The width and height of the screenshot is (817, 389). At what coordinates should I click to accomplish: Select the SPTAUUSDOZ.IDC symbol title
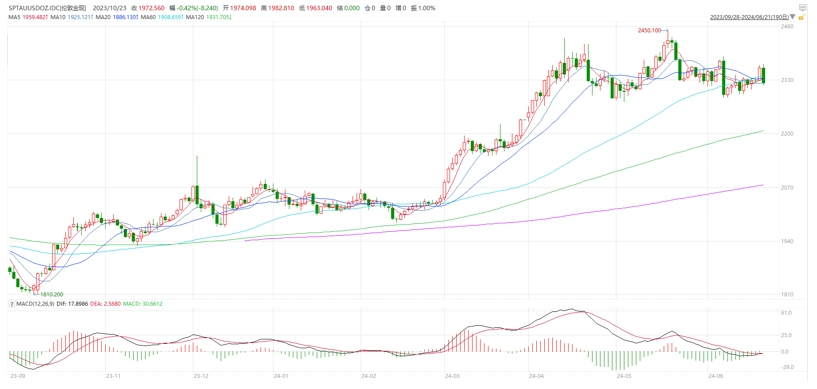(47, 8)
